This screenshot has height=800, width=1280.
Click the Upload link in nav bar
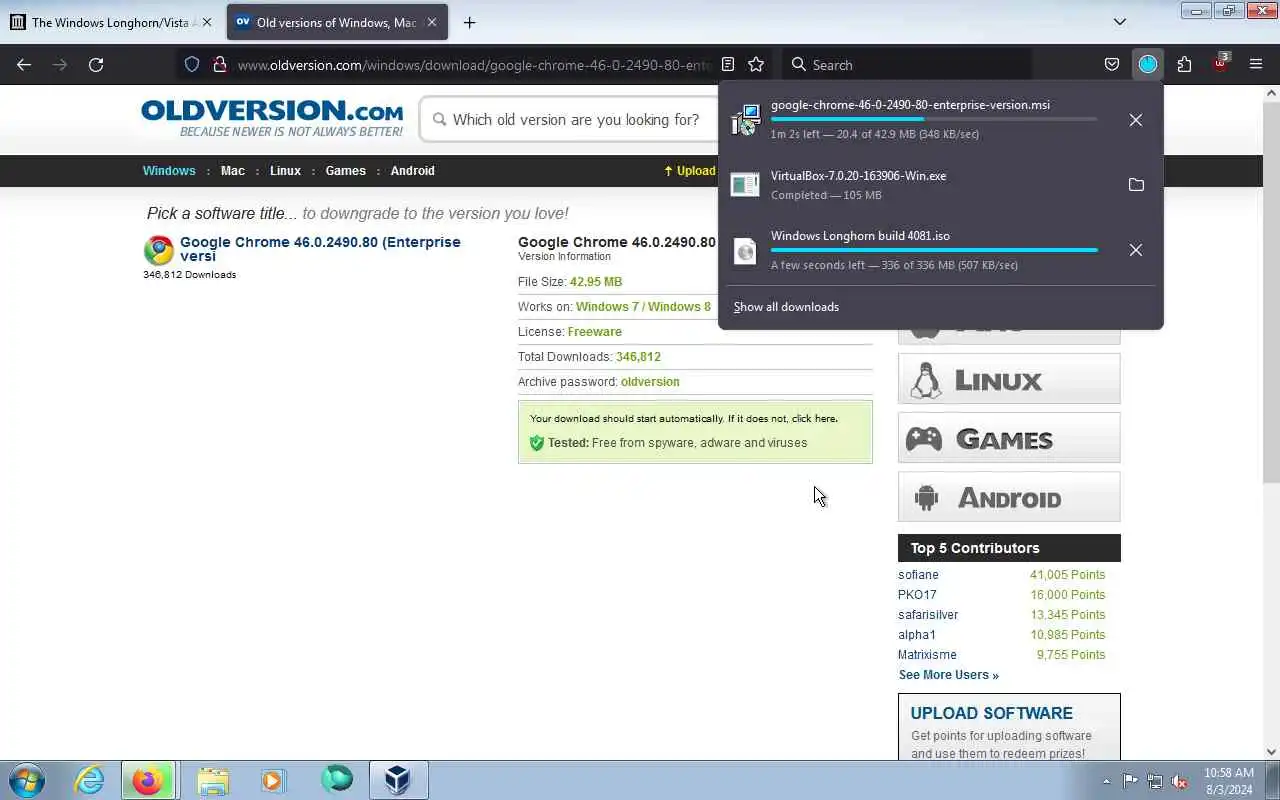690,171
